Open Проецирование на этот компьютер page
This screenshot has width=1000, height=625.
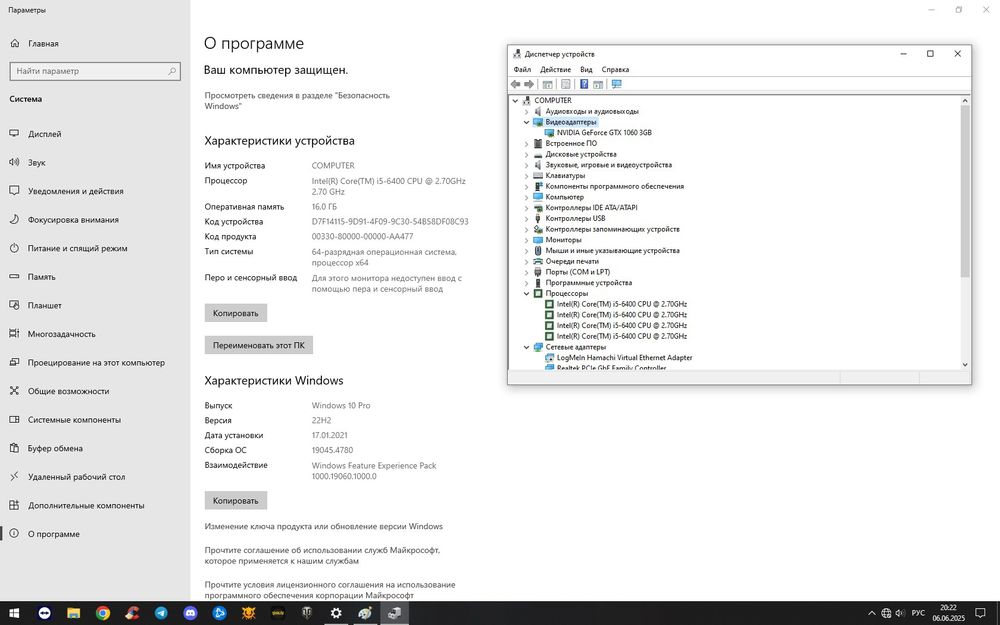tap(95, 362)
